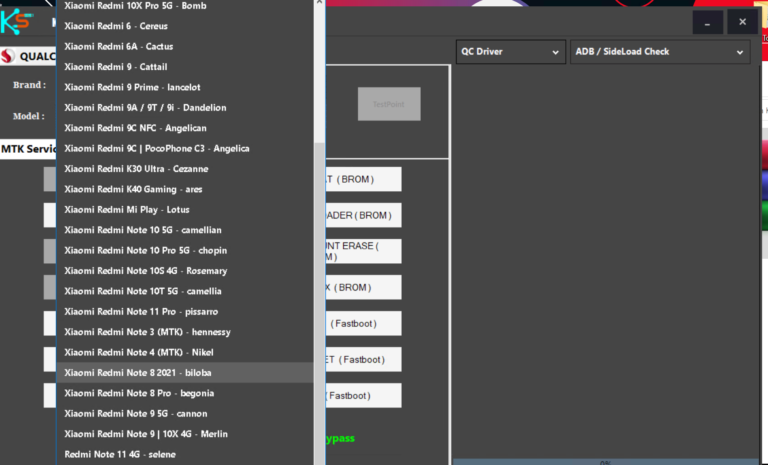Choose Redmi Note 8 Pro - begonia

tap(185, 393)
